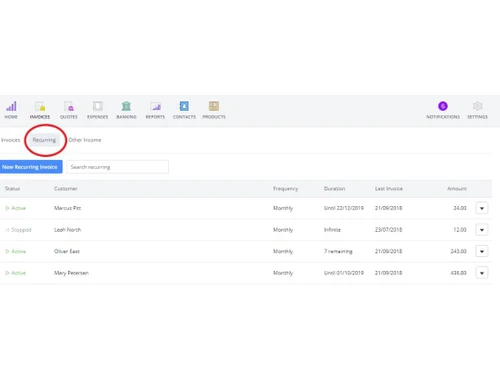Expand the actions dropdown for Leah North
Screen dimensions: 500x375
click(482, 230)
